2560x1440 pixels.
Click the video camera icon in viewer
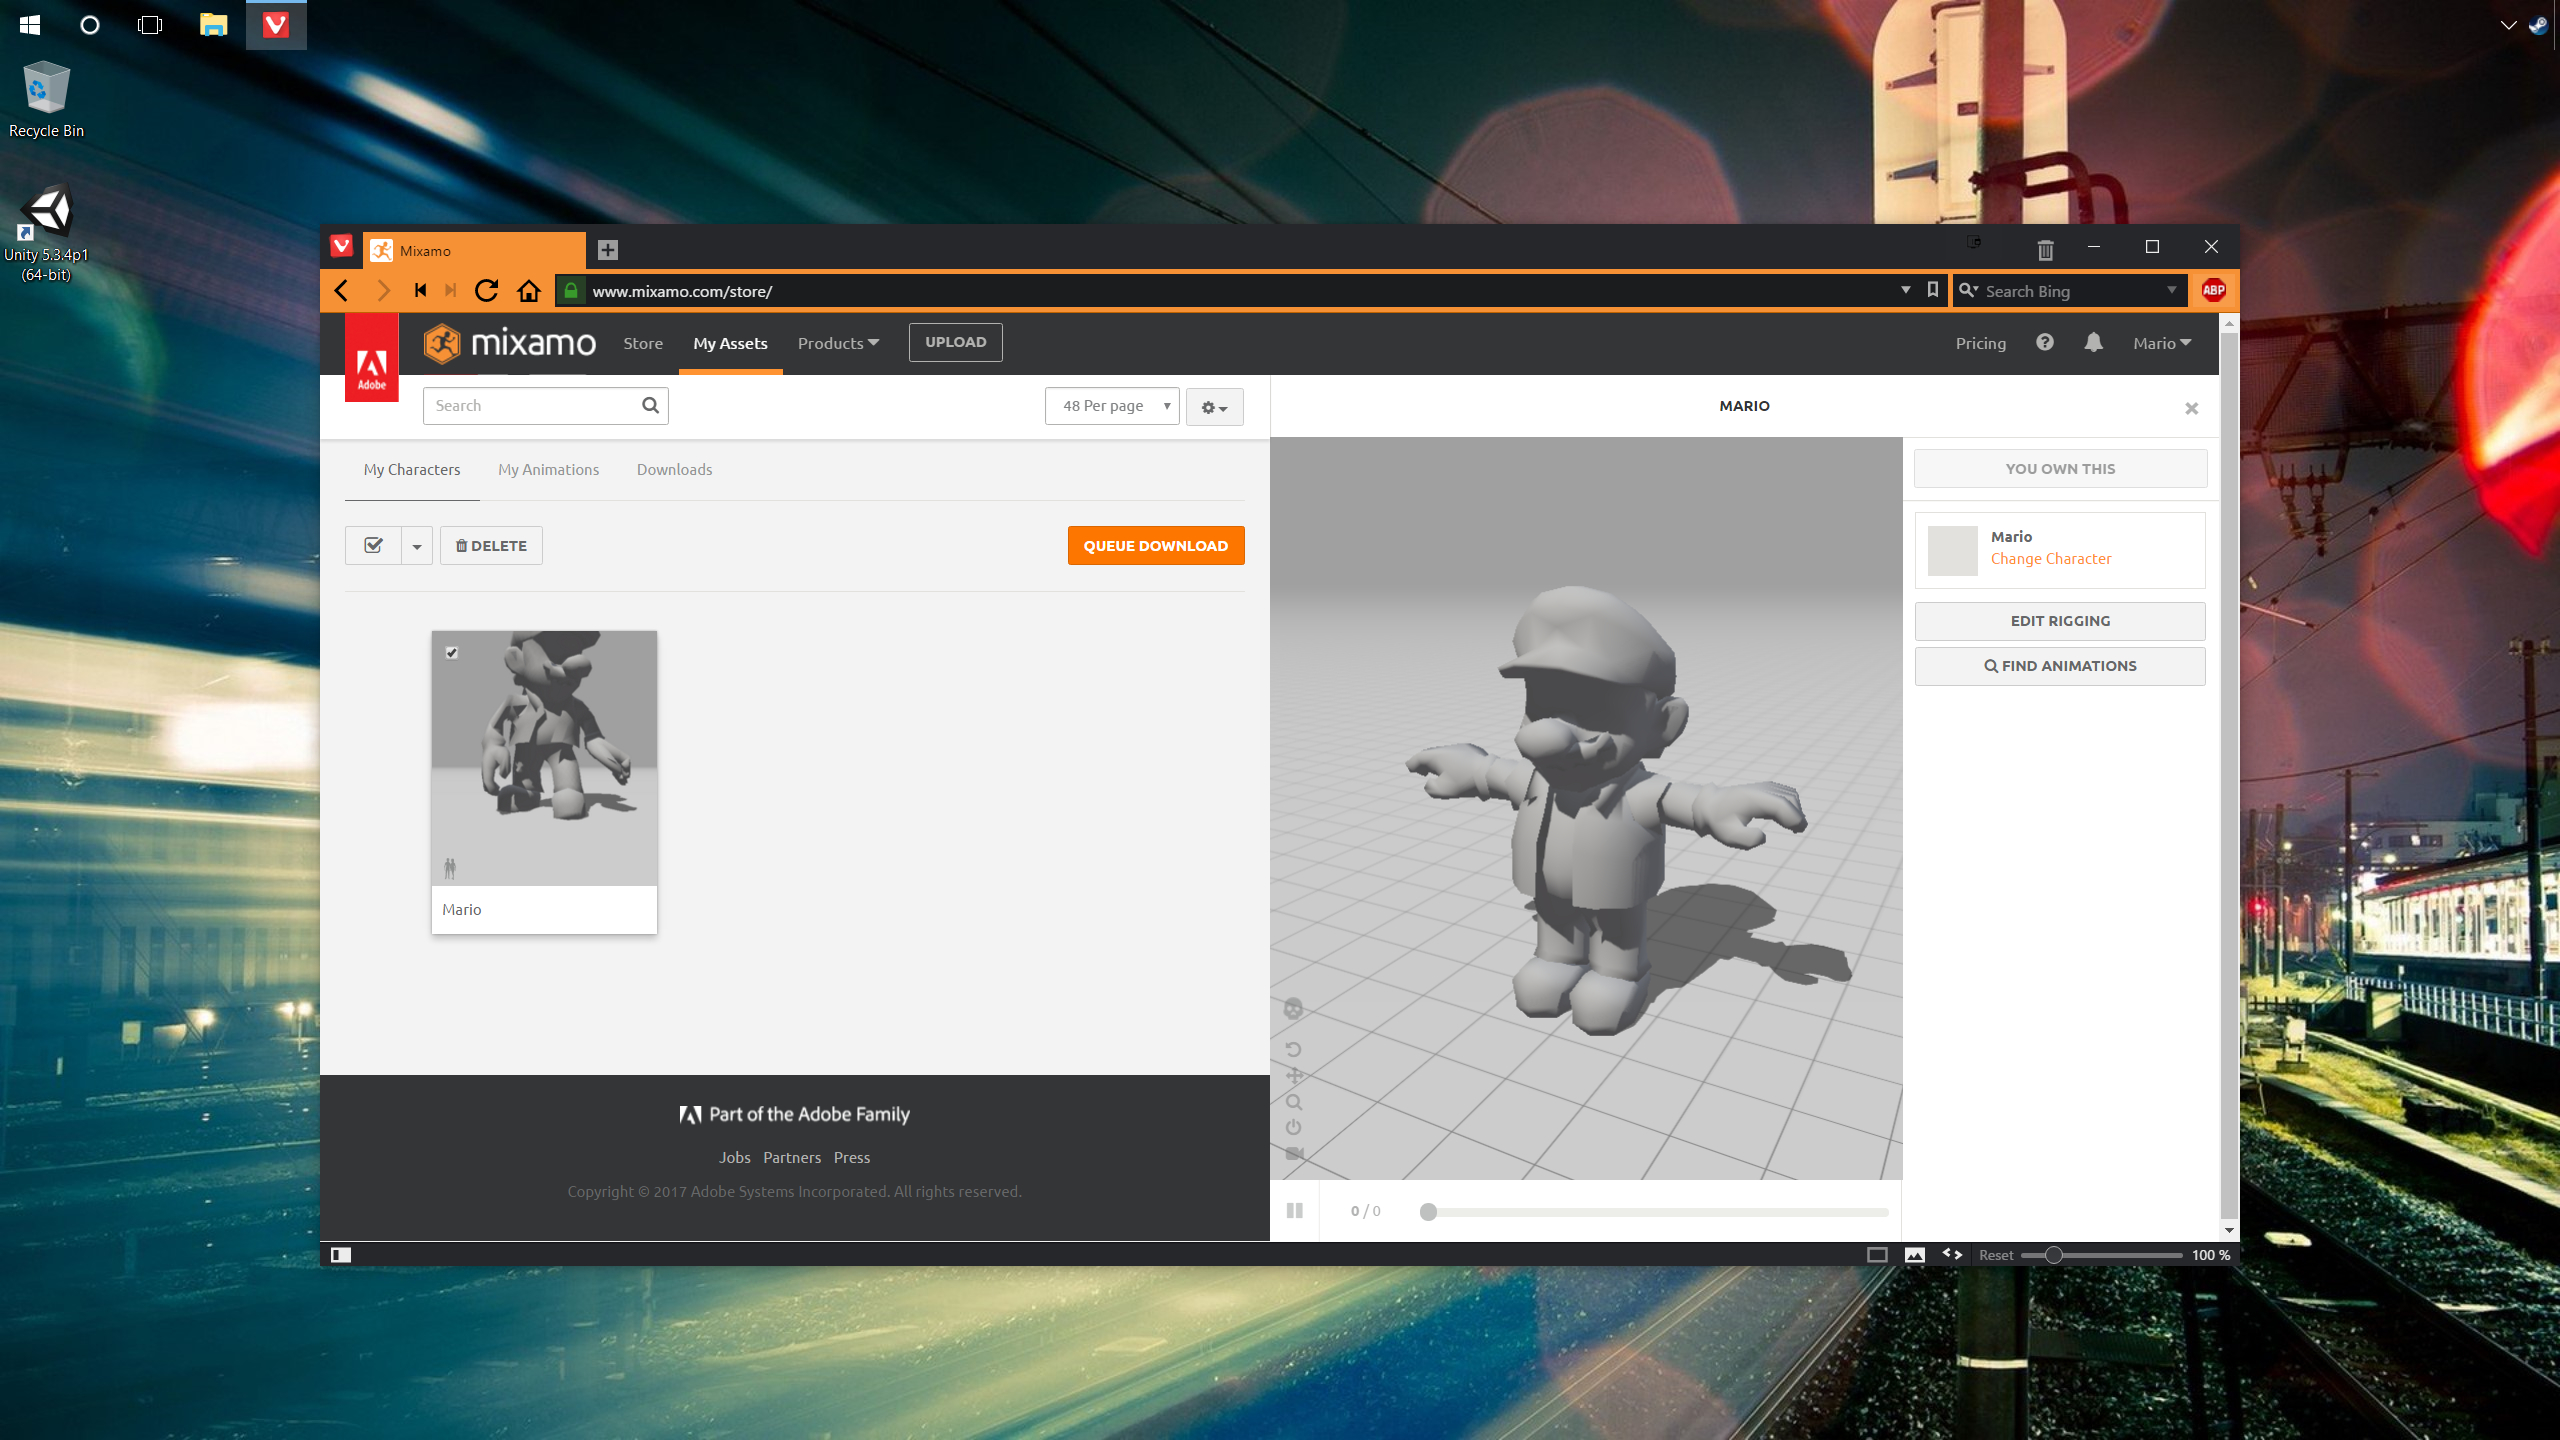click(1294, 1153)
